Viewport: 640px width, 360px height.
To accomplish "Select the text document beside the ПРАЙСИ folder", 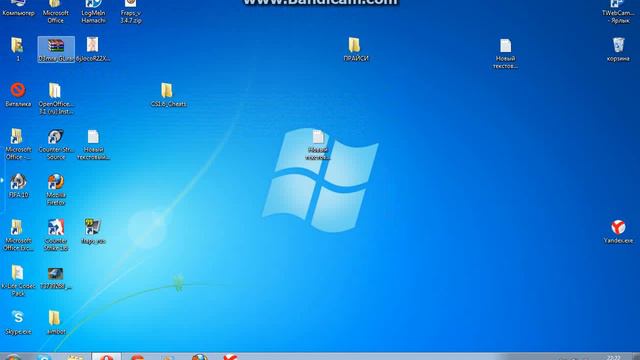I will (x=505, y=53).
